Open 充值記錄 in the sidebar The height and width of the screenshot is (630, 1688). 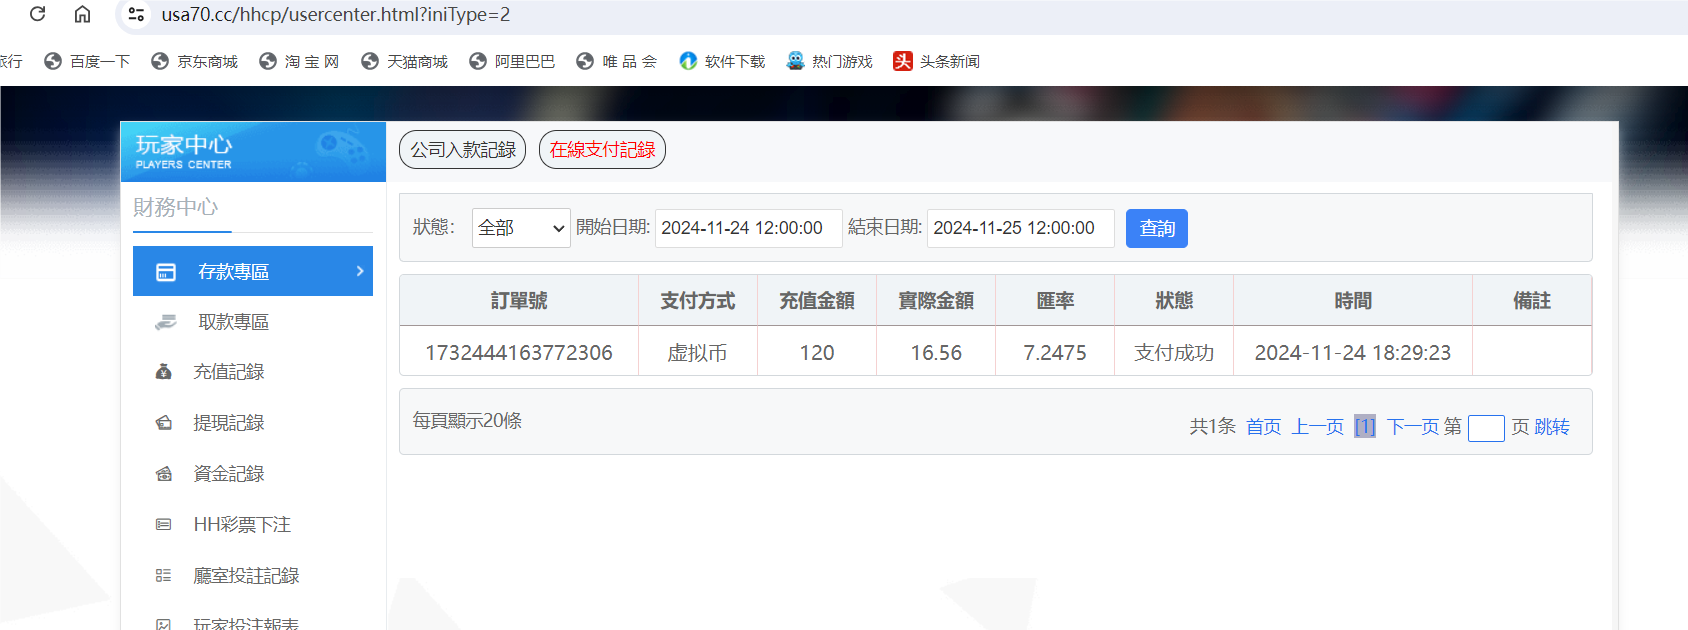(228, 372)
